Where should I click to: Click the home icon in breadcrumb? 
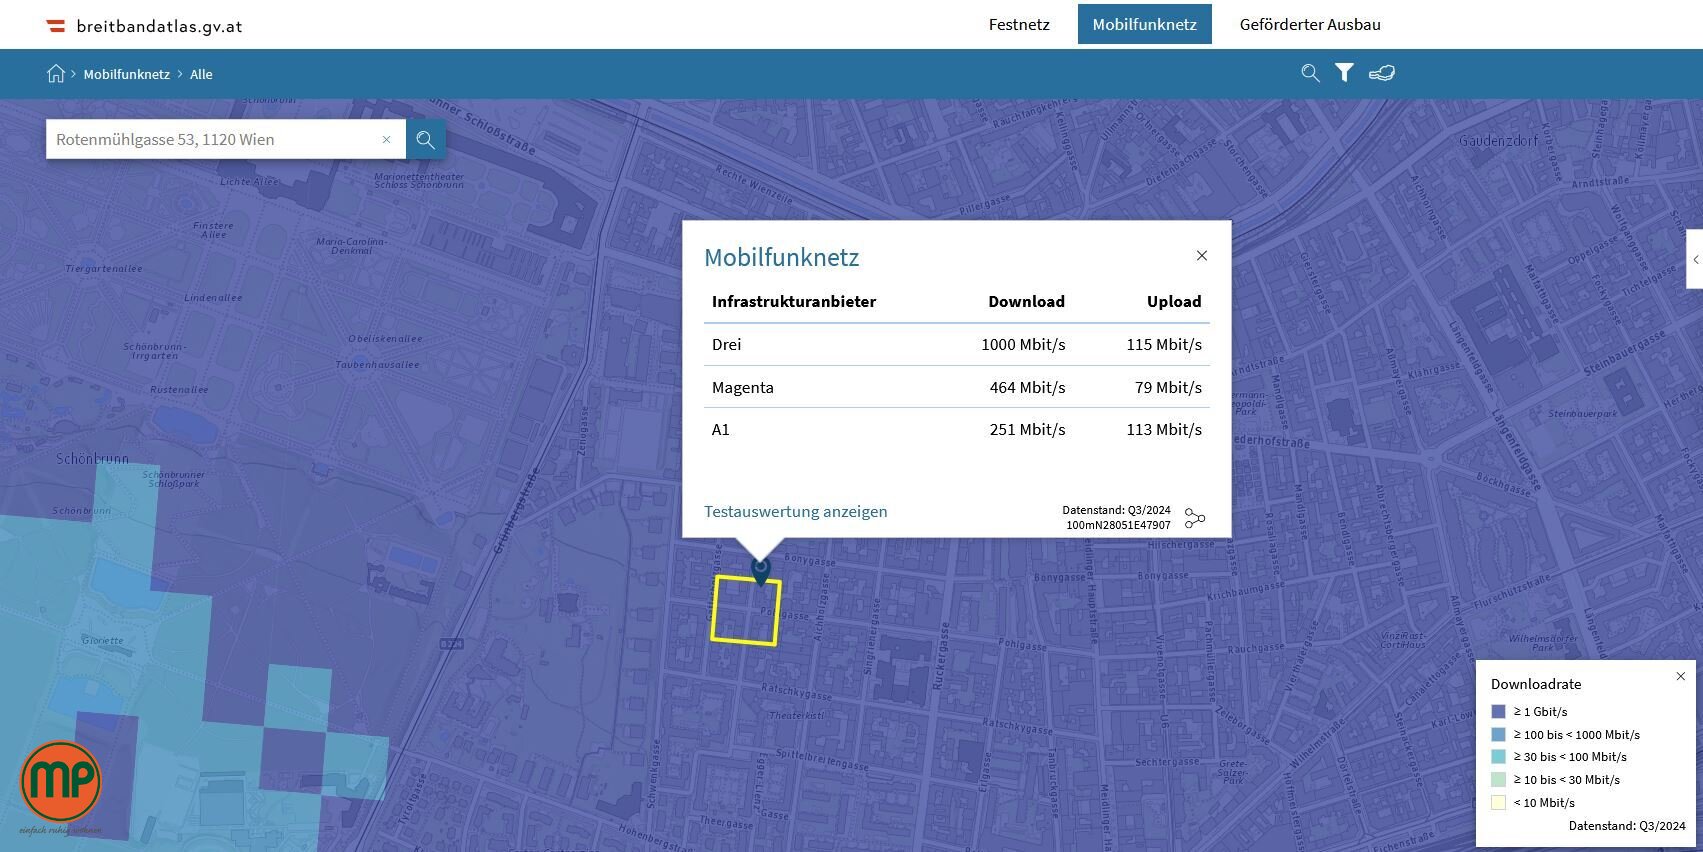56,73
